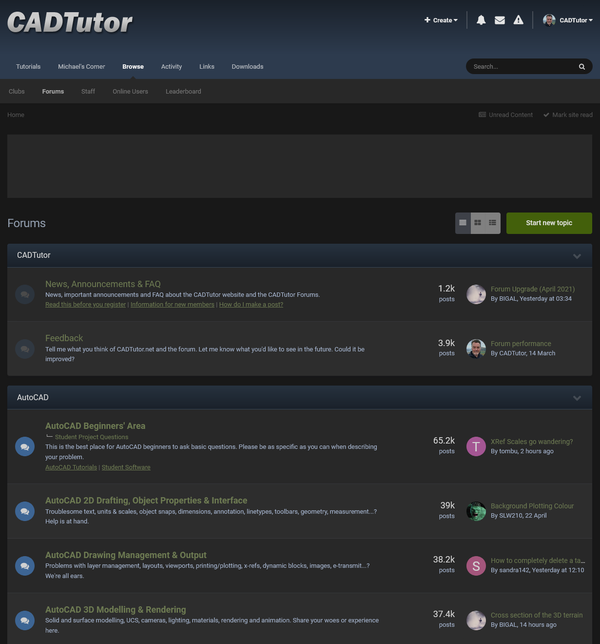
Task: Click the Feedback forum bubble icon
Action: (25, 349)
